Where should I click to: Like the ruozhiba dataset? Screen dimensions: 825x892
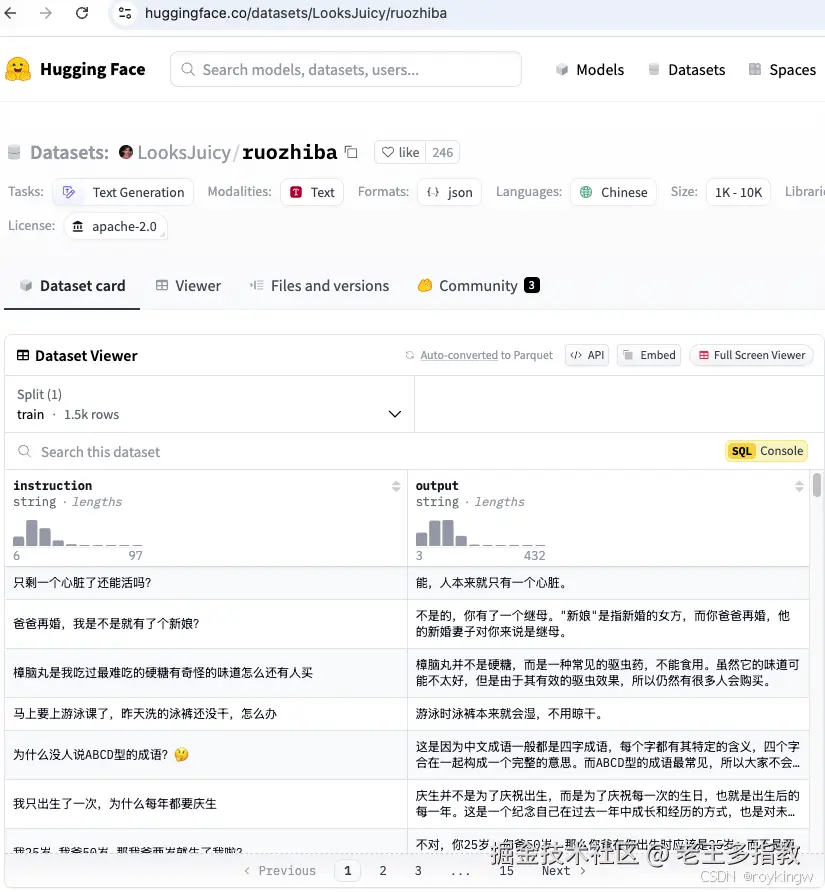[399, 151]
